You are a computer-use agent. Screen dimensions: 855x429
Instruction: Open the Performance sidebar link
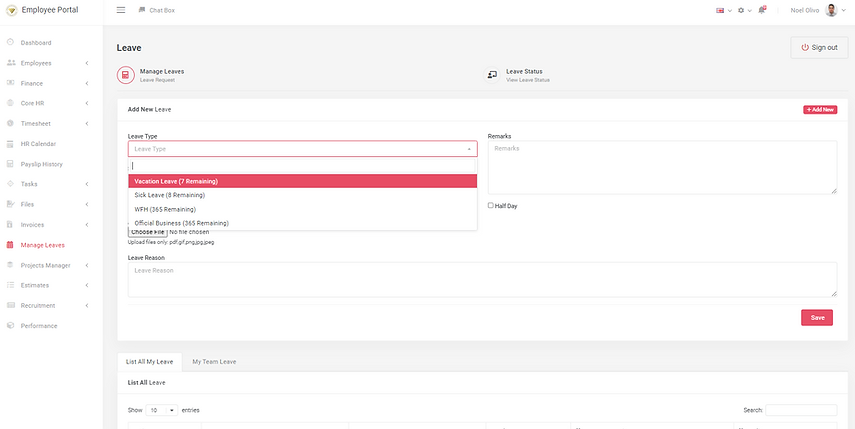pos(39,325)
